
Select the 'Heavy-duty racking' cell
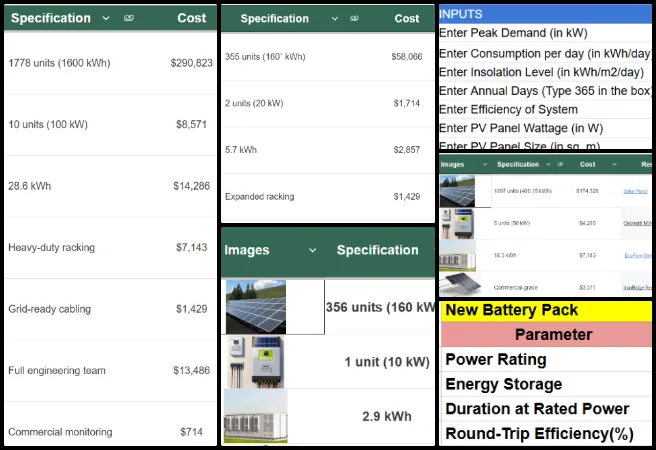51,248
